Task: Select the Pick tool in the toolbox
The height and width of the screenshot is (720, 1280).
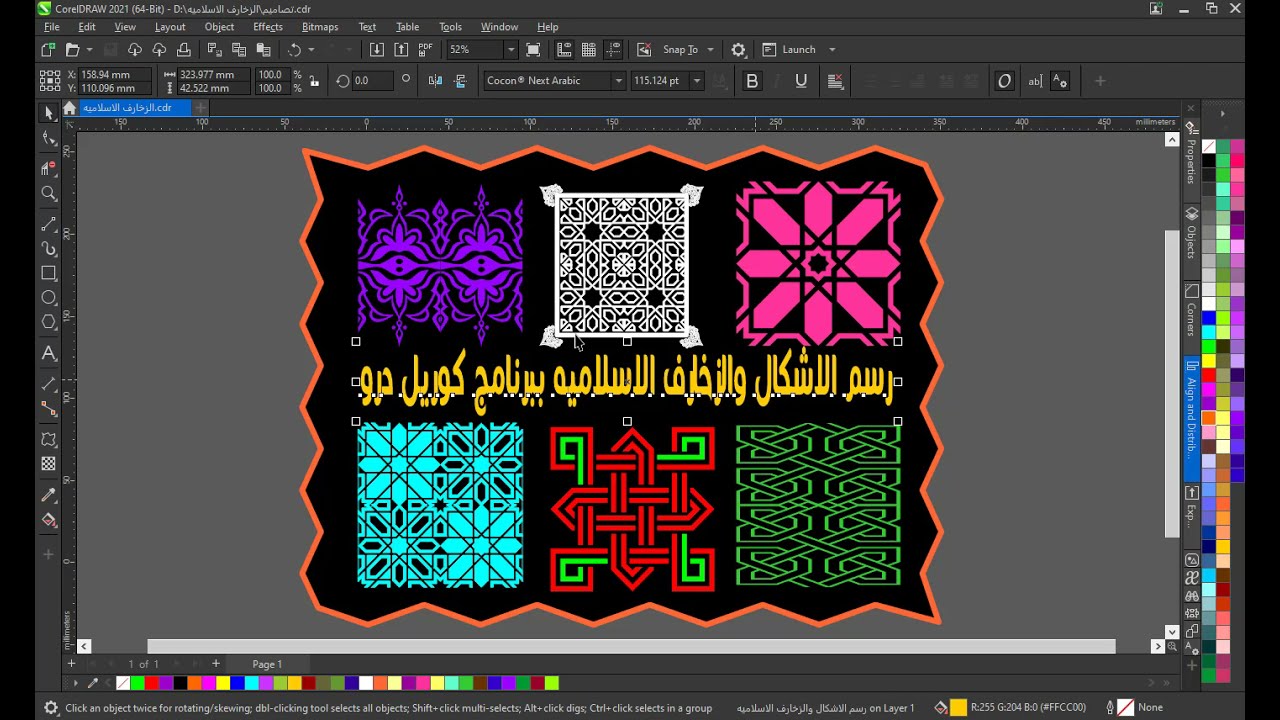Action: click(x=49, y=113)
